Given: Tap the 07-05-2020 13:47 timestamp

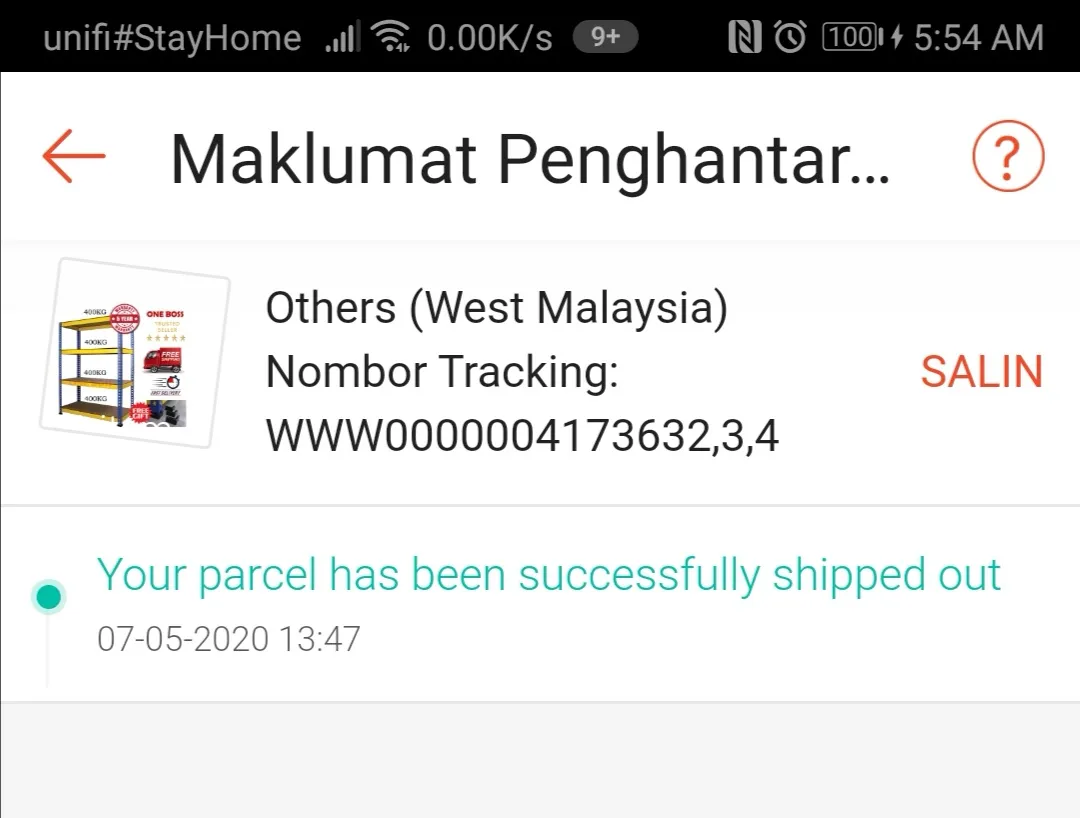Looking at the screenshot, I should 229,639.
